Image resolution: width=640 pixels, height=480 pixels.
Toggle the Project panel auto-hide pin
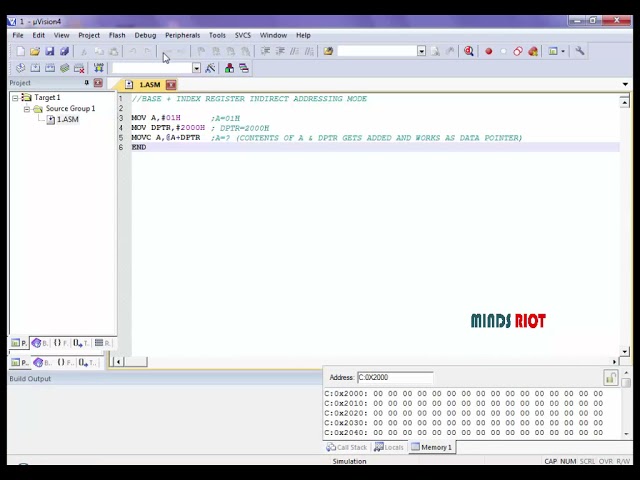coord(87,83)
